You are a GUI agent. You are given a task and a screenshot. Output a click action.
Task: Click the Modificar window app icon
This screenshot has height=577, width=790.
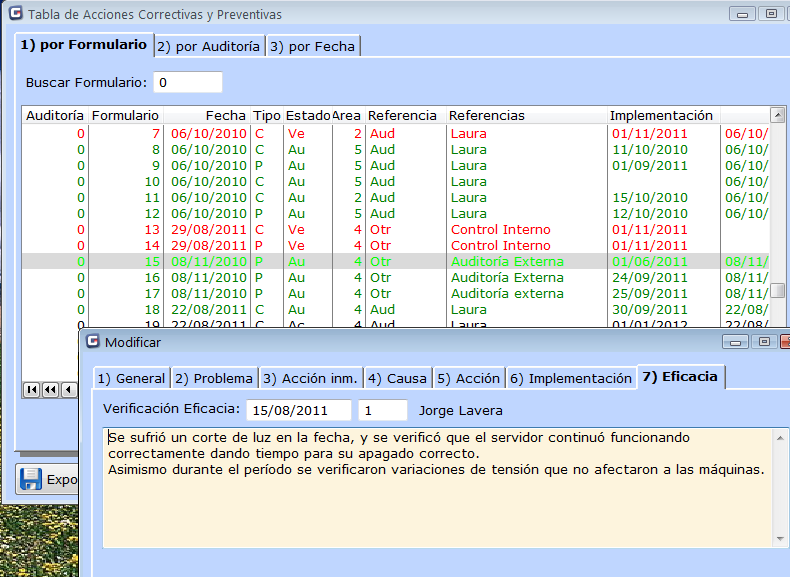pos(93,342)
